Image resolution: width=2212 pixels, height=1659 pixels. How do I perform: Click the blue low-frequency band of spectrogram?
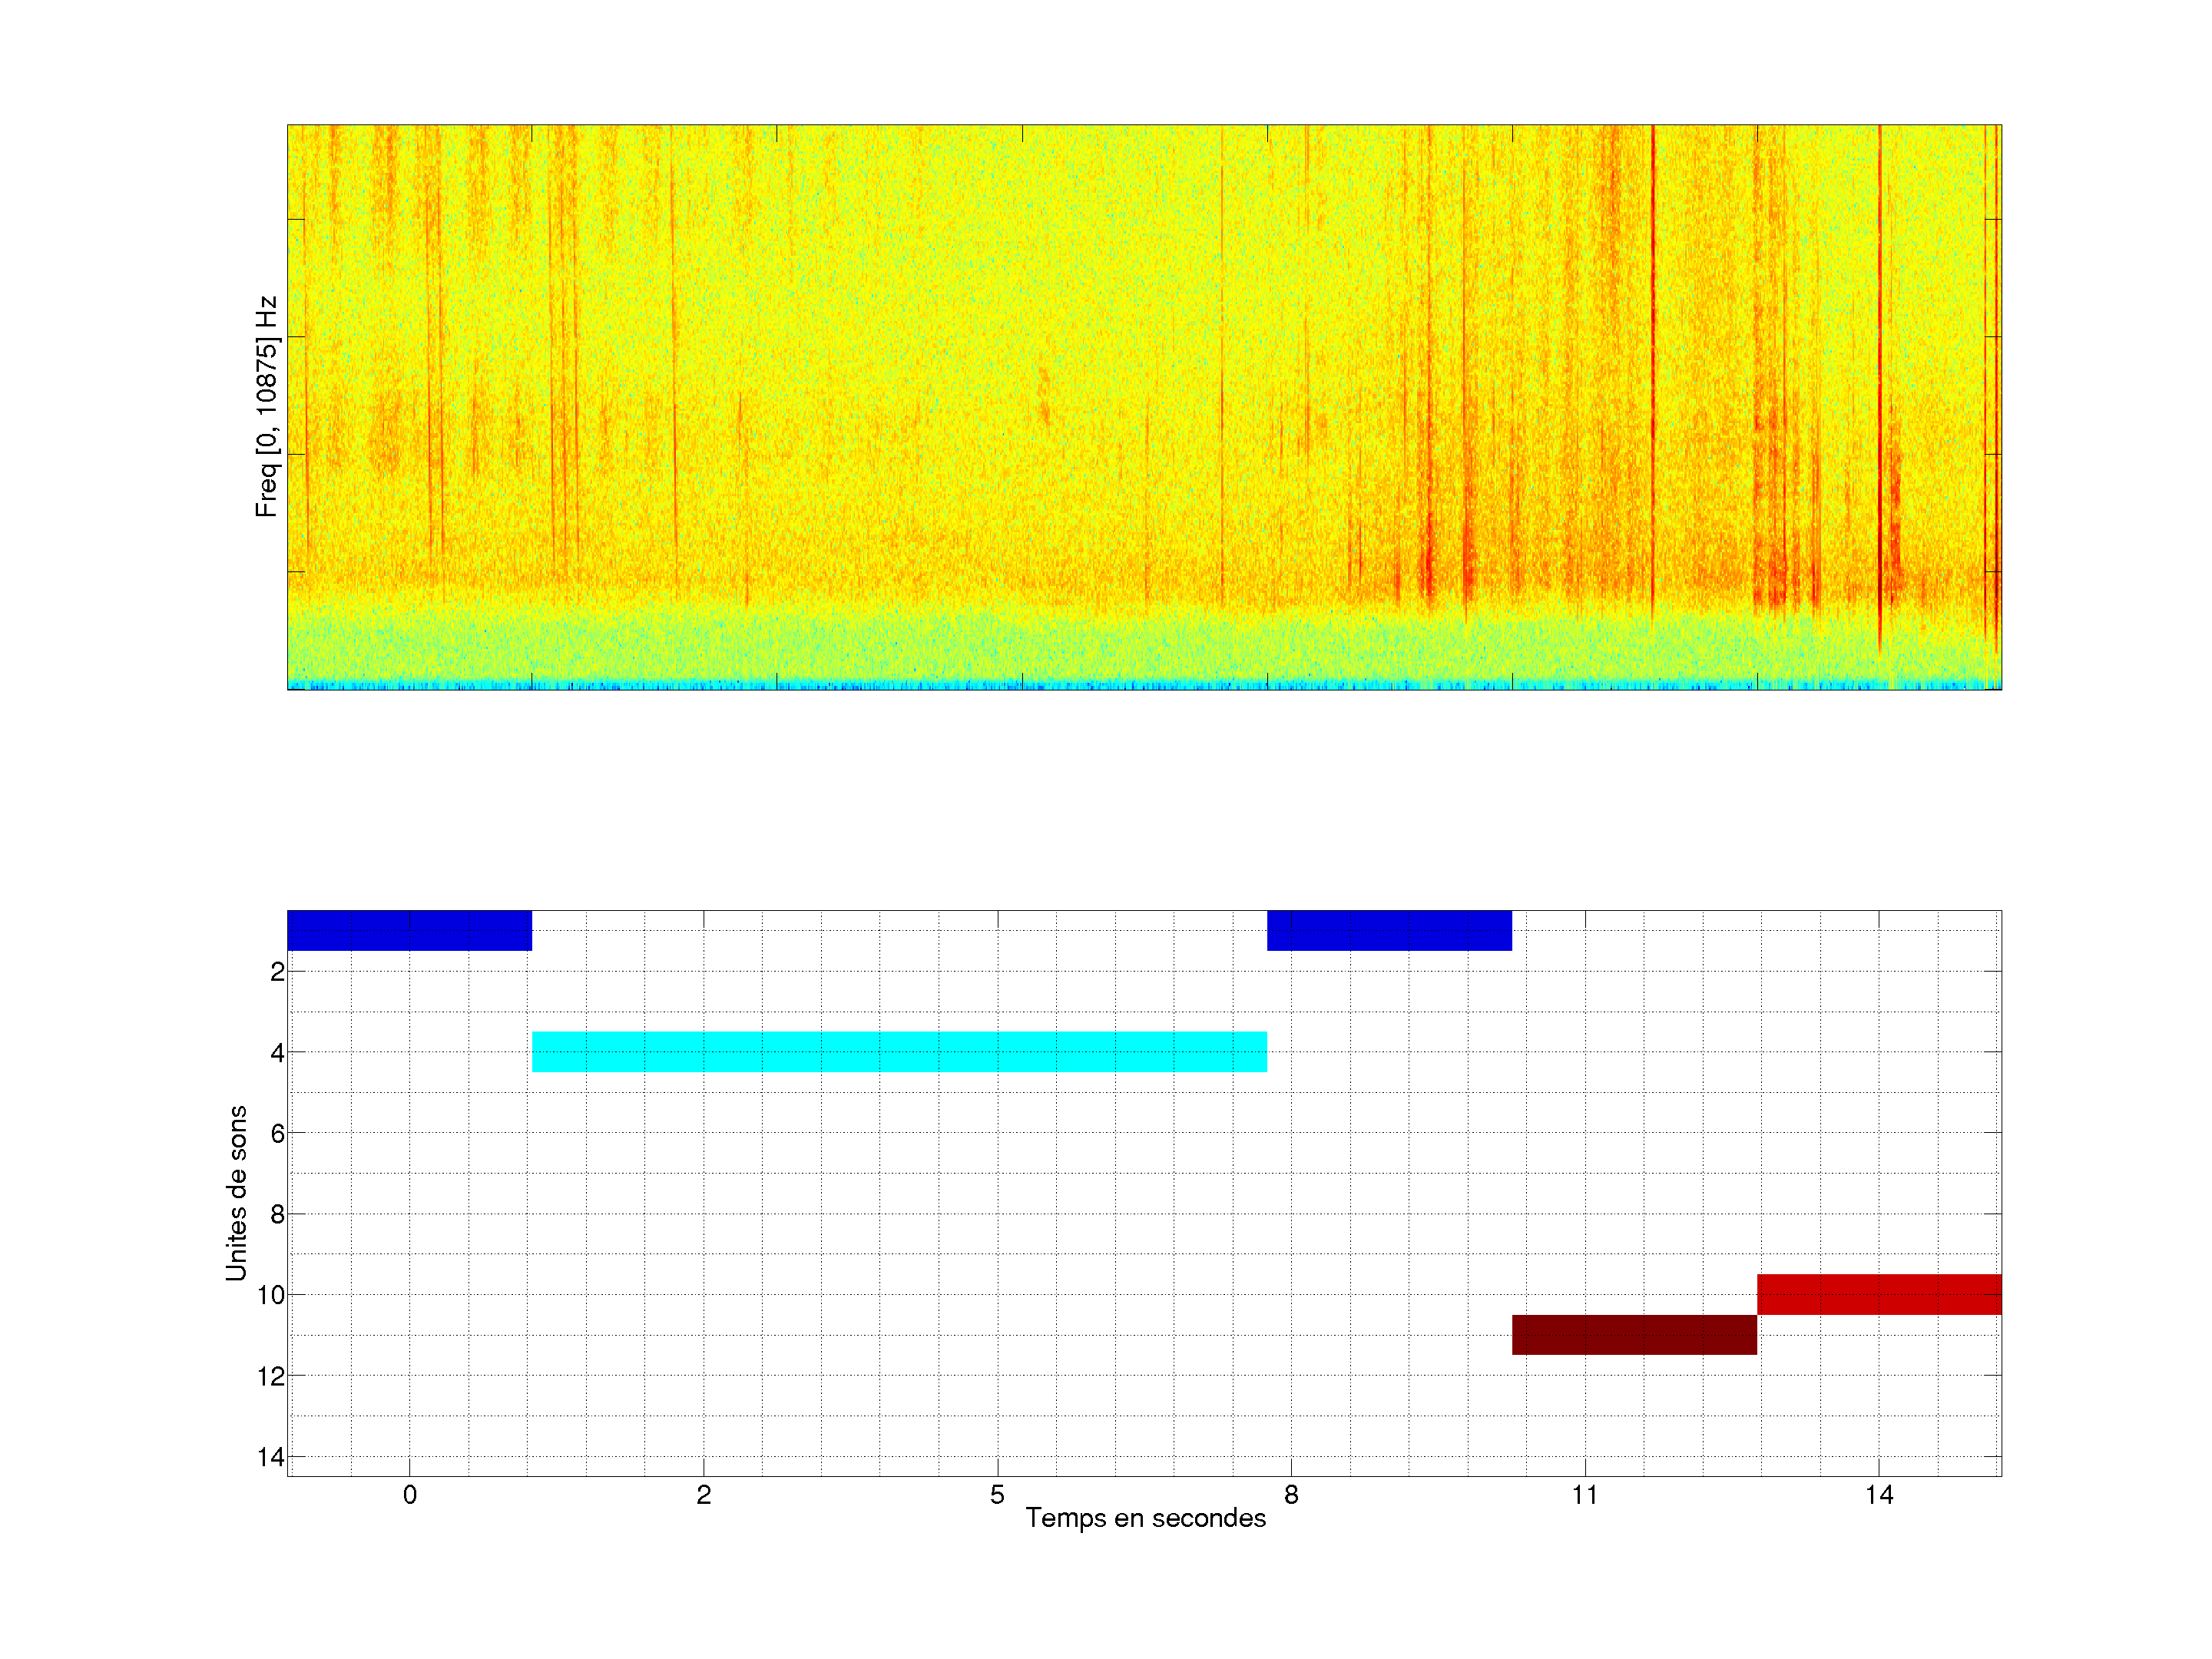[x=1144, y=686]
